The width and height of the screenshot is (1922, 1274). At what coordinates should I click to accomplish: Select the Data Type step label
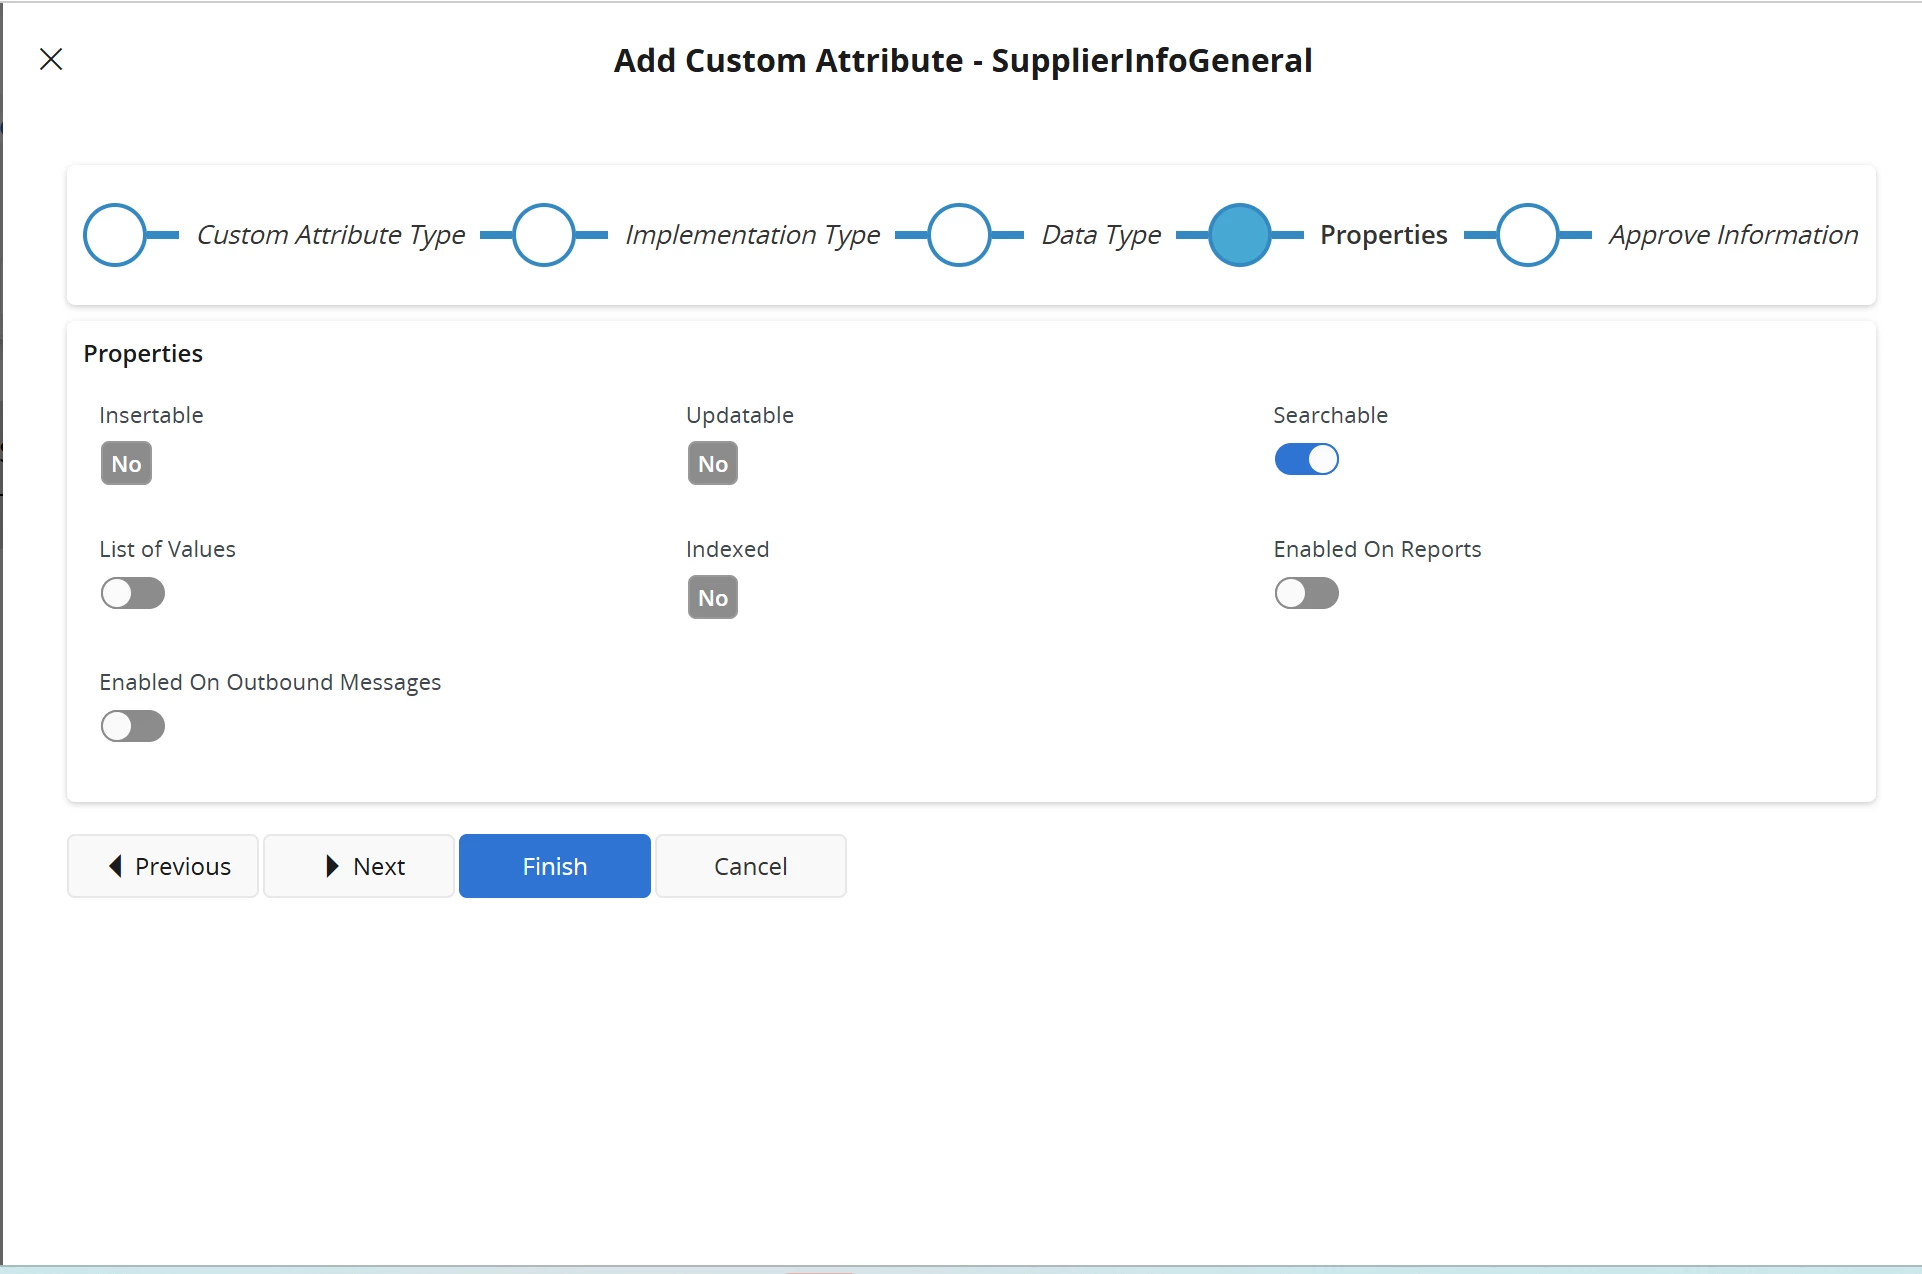(x=1101, y=235)
